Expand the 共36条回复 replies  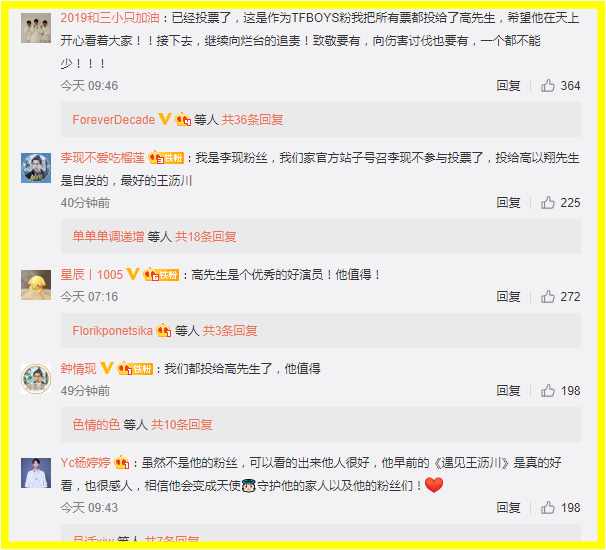(252, 120)
